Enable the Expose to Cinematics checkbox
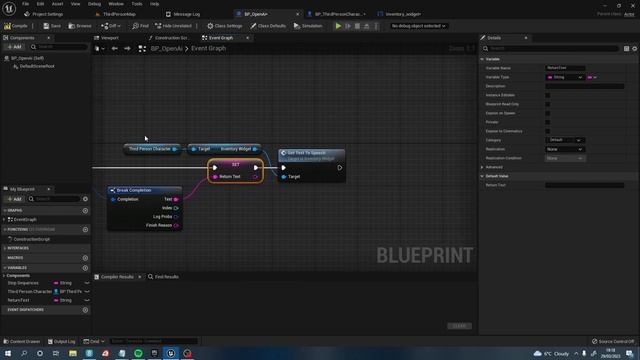This screenshot has width=640, height=360. pos(548,131)
